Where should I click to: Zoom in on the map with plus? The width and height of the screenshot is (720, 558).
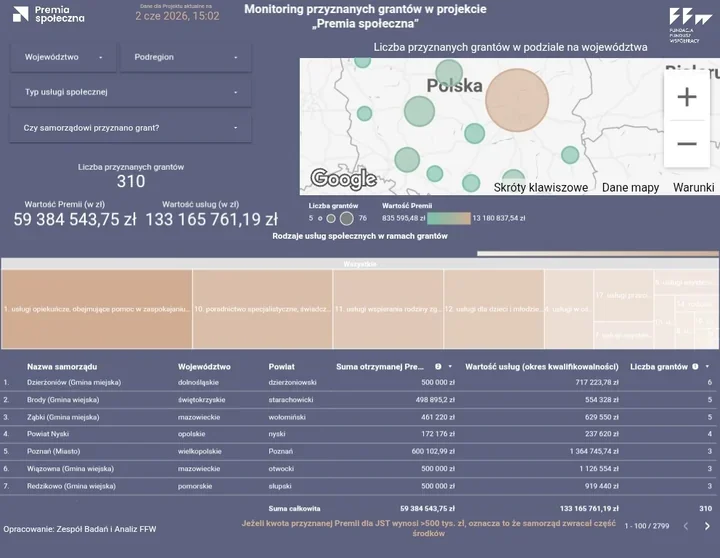pos(687,97)
